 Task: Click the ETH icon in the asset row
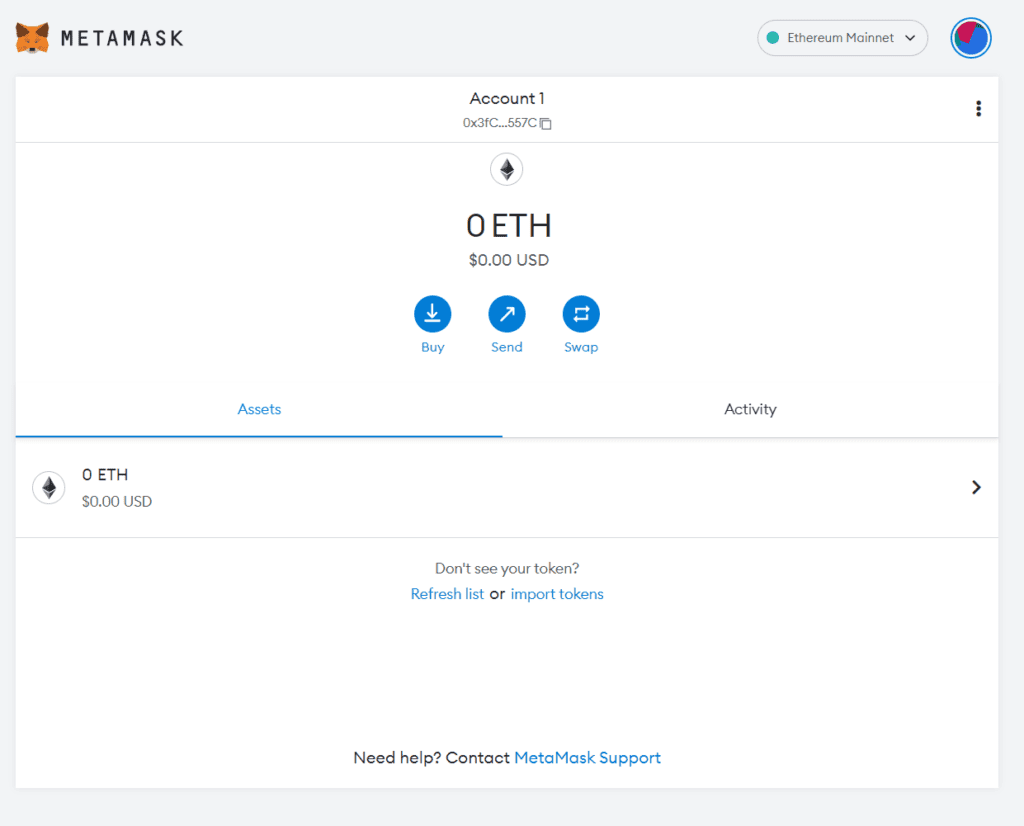49,488
